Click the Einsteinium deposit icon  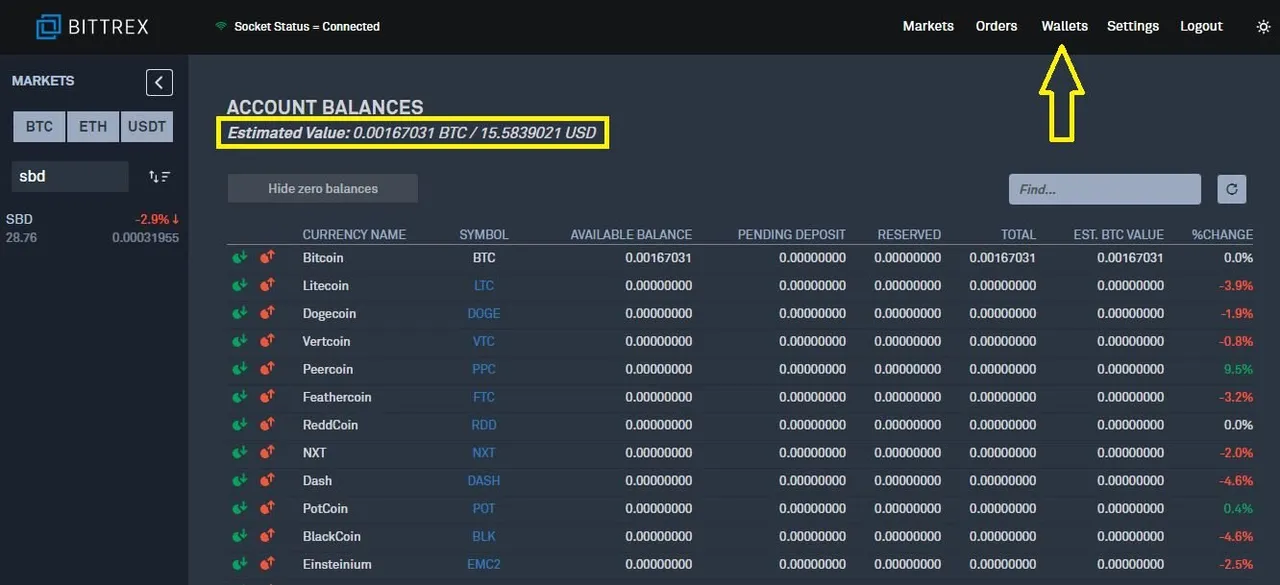pos(239,565)
